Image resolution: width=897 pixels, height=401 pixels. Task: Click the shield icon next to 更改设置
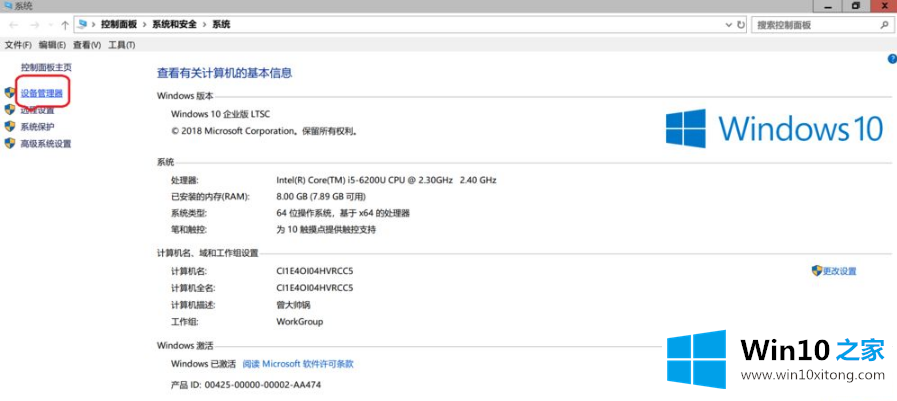click(817, 271)
